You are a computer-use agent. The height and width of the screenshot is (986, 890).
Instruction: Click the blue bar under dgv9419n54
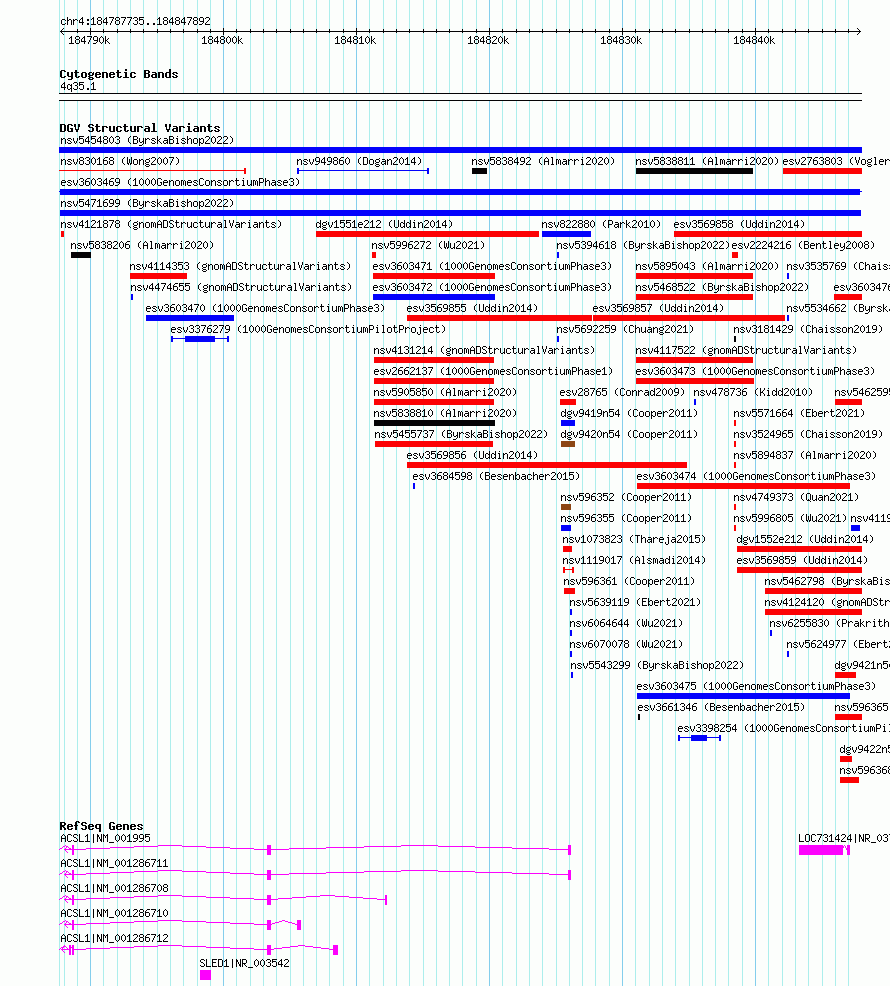click(x=568, y=423)
